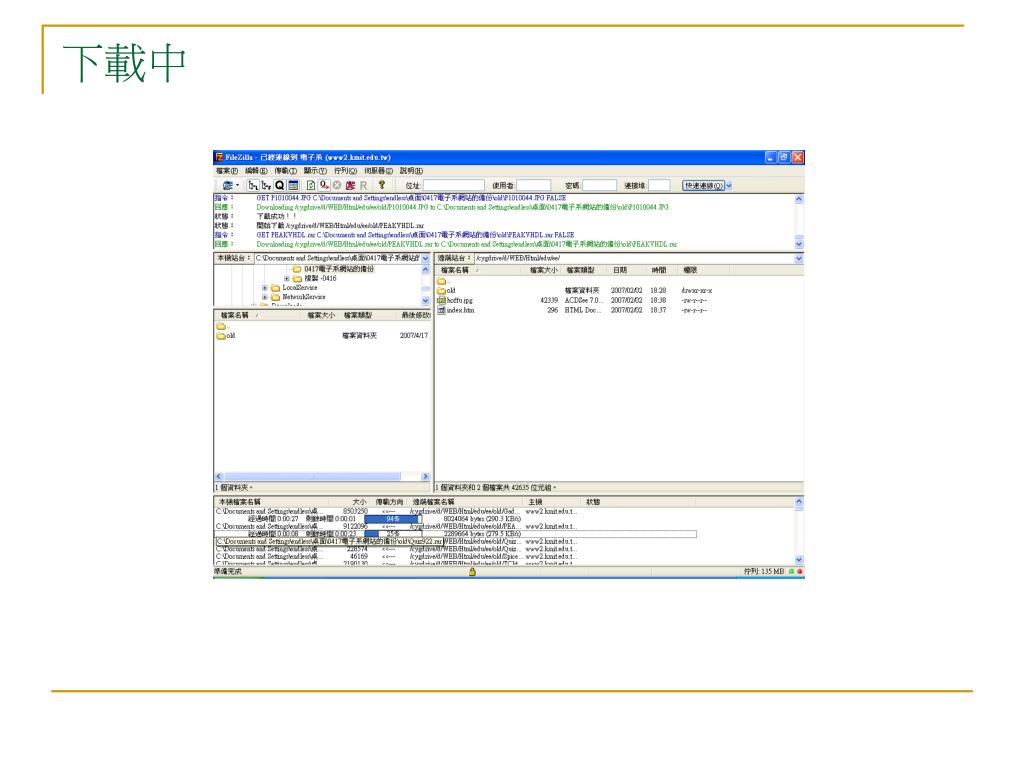
Task: Open the 說明(H) menu
Action: point(411,171)
